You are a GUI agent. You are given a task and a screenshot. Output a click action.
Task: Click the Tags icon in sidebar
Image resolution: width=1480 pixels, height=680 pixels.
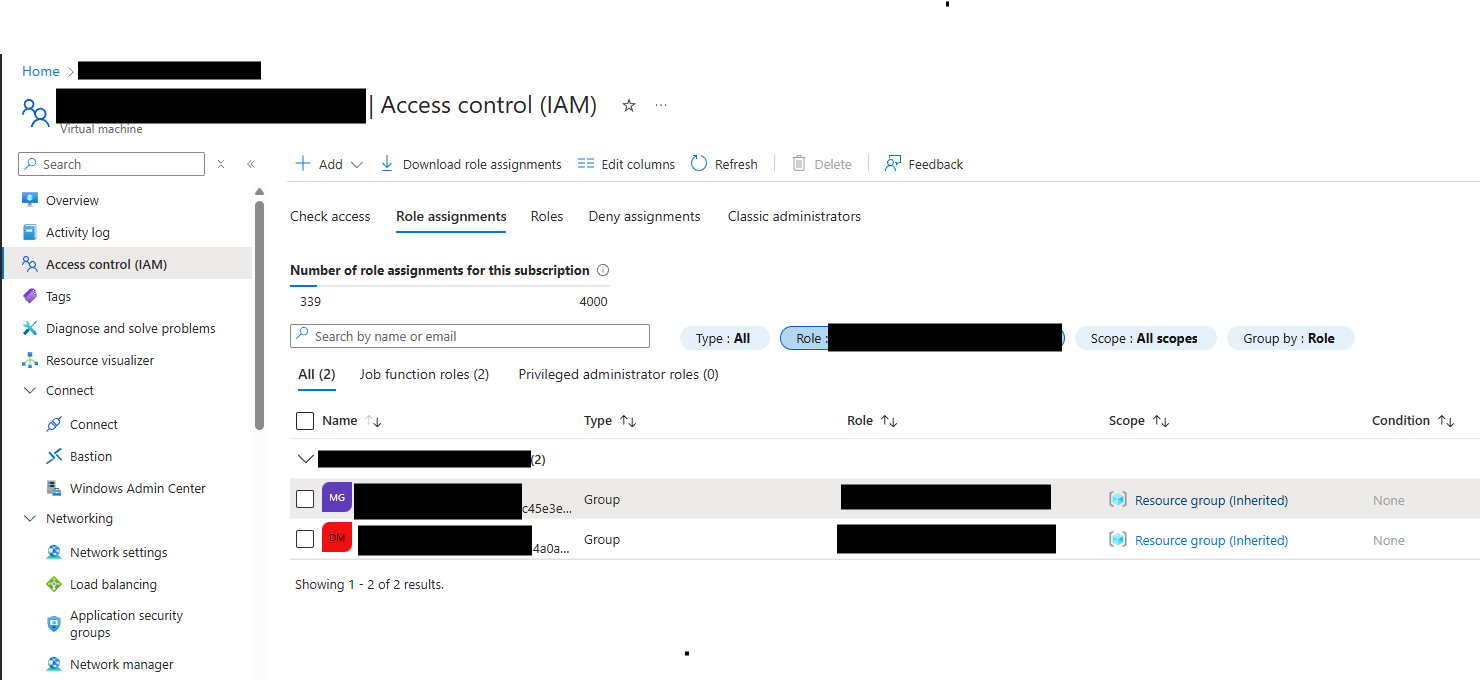[30, 296]
